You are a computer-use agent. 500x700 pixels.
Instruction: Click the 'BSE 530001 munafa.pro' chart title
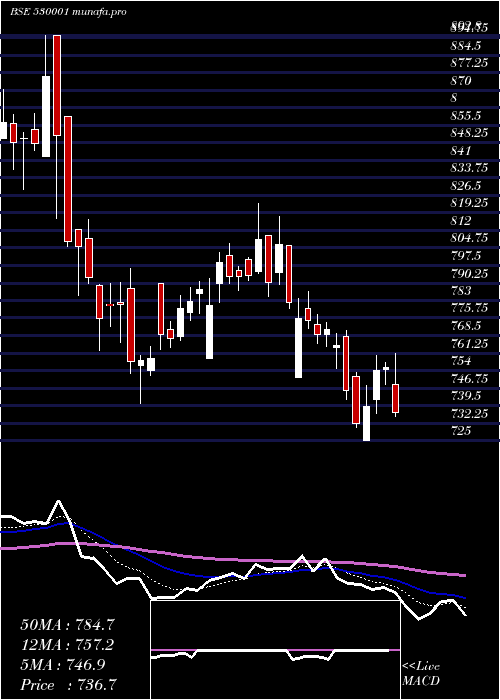(x=68, y=12)
